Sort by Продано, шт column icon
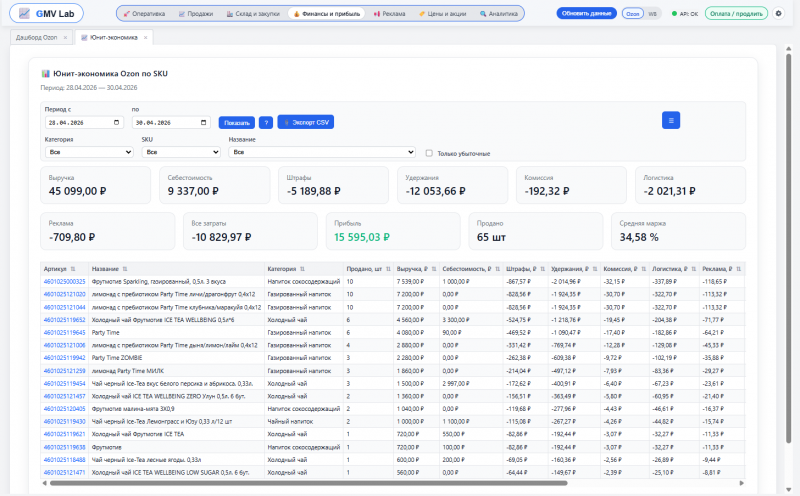 388,269
